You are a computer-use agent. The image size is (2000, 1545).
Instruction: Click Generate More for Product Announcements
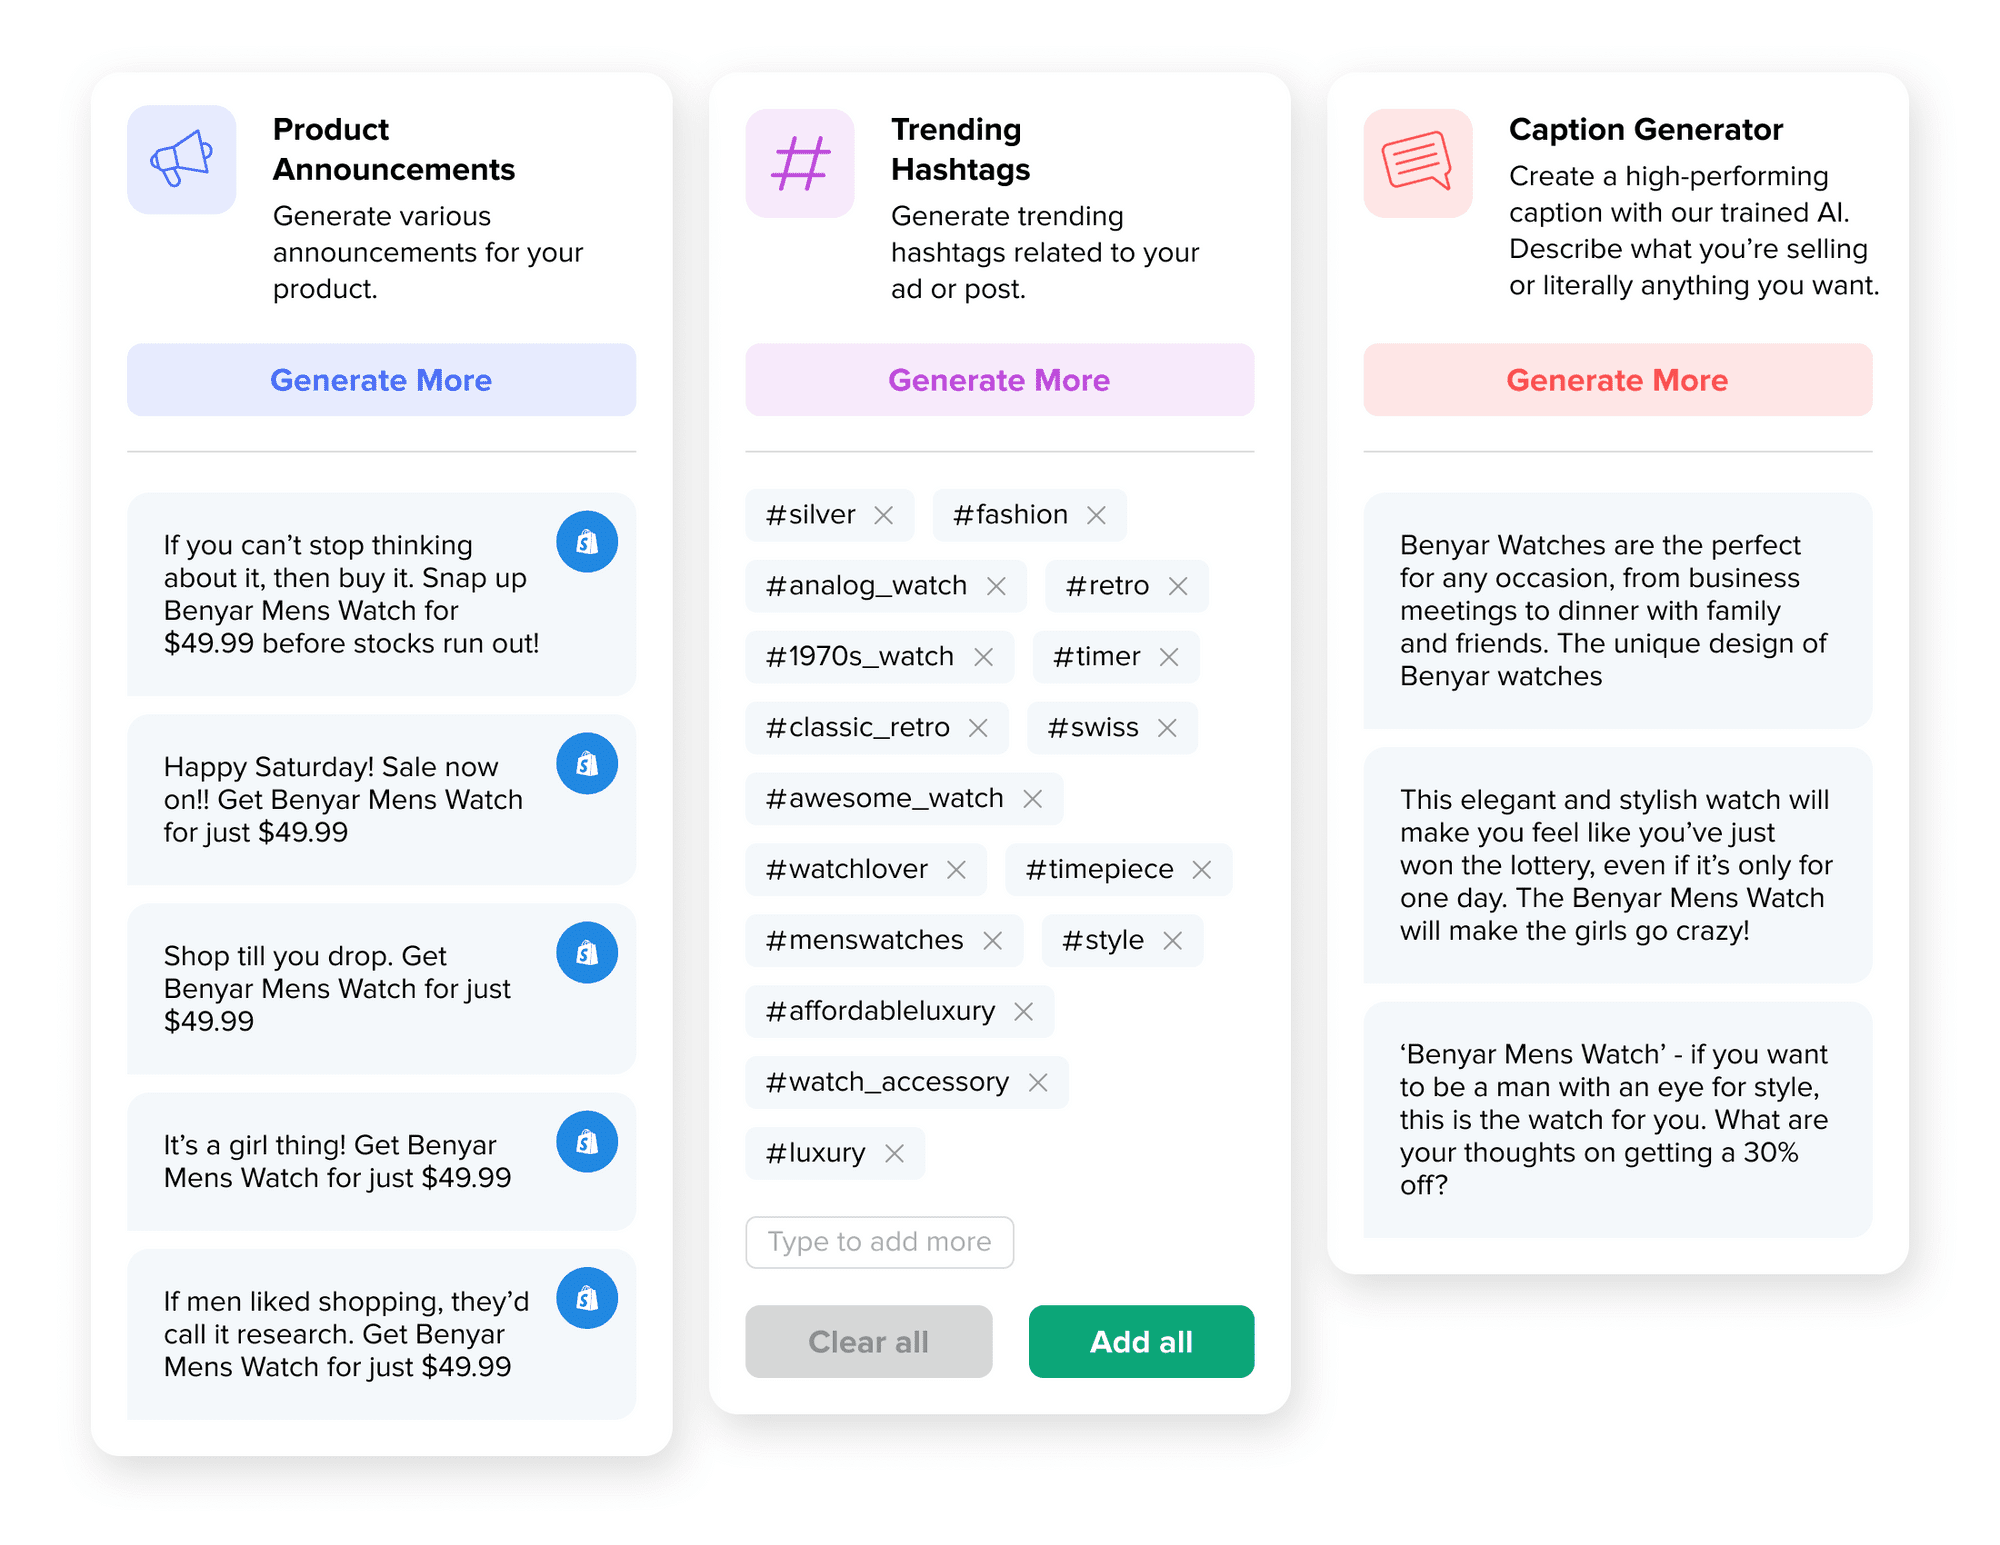click(381, 380)
